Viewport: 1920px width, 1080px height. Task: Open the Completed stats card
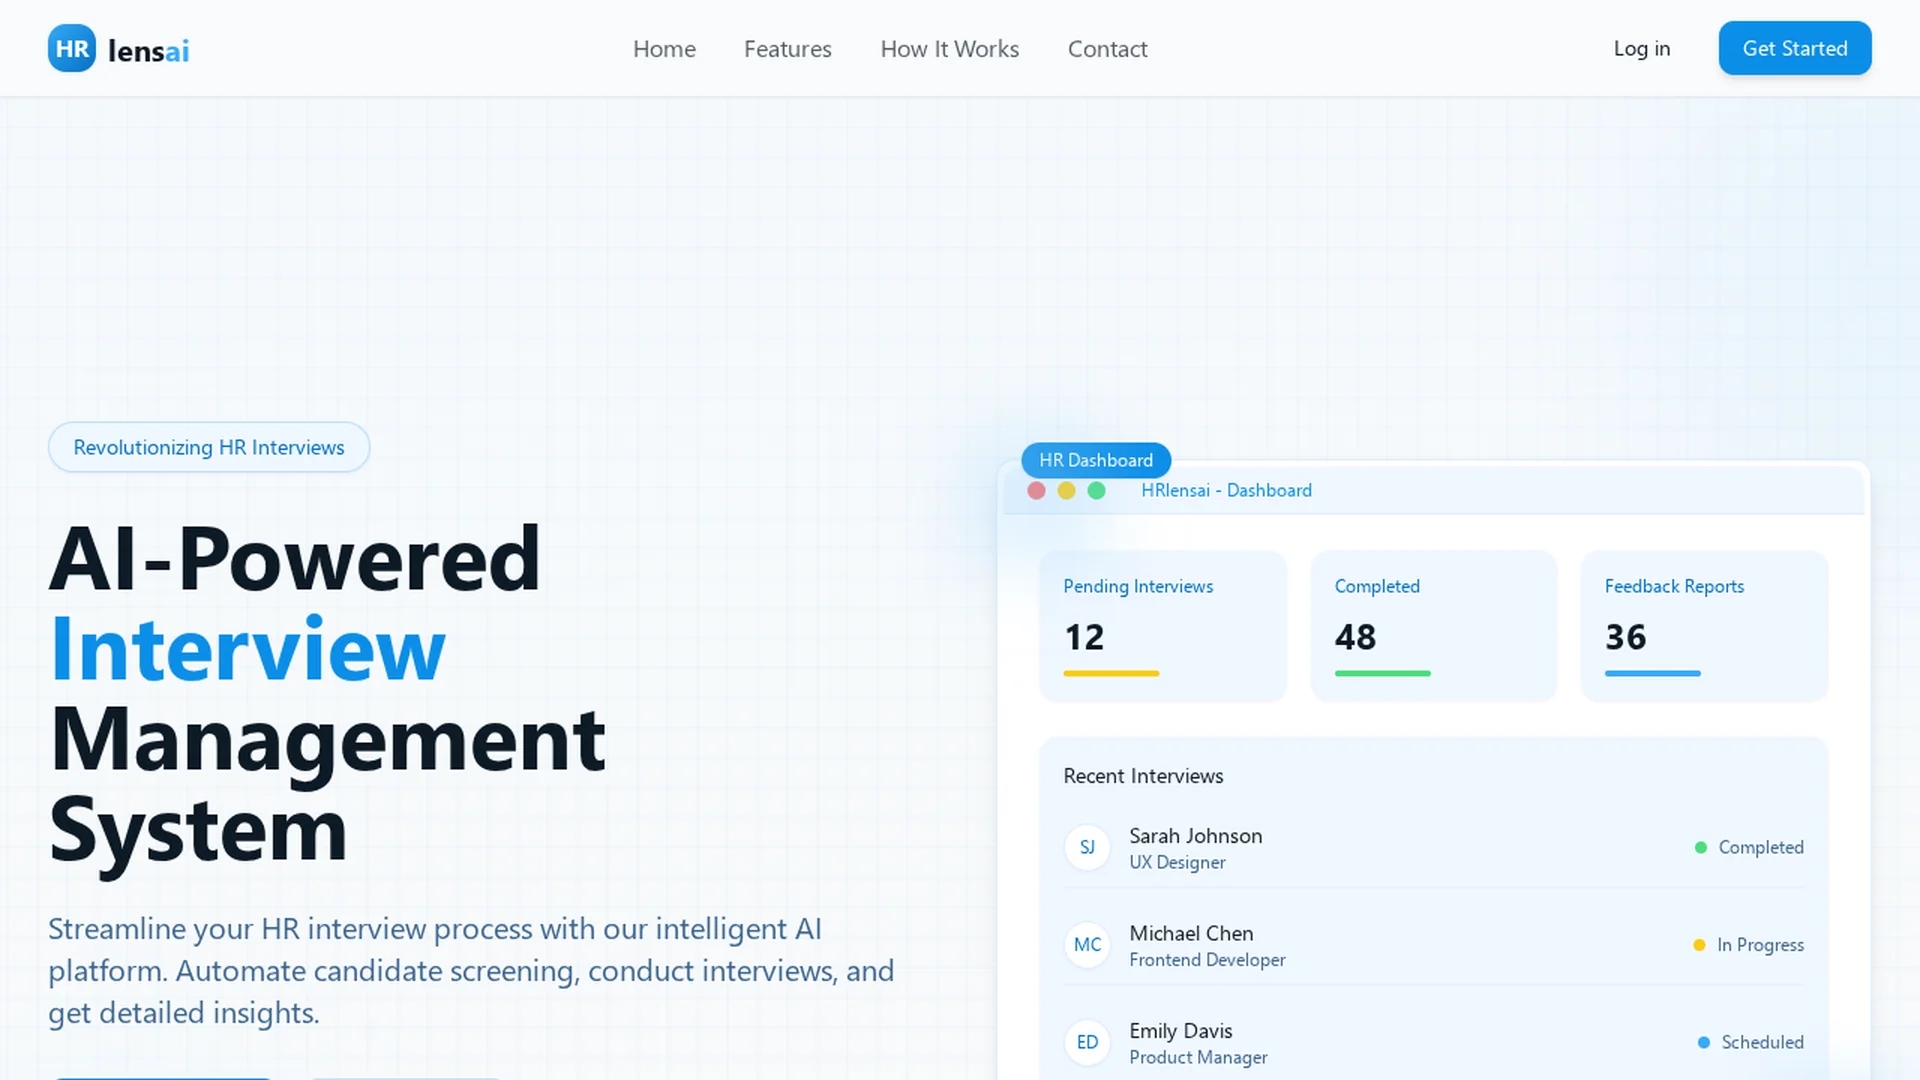pos(1434,626)
